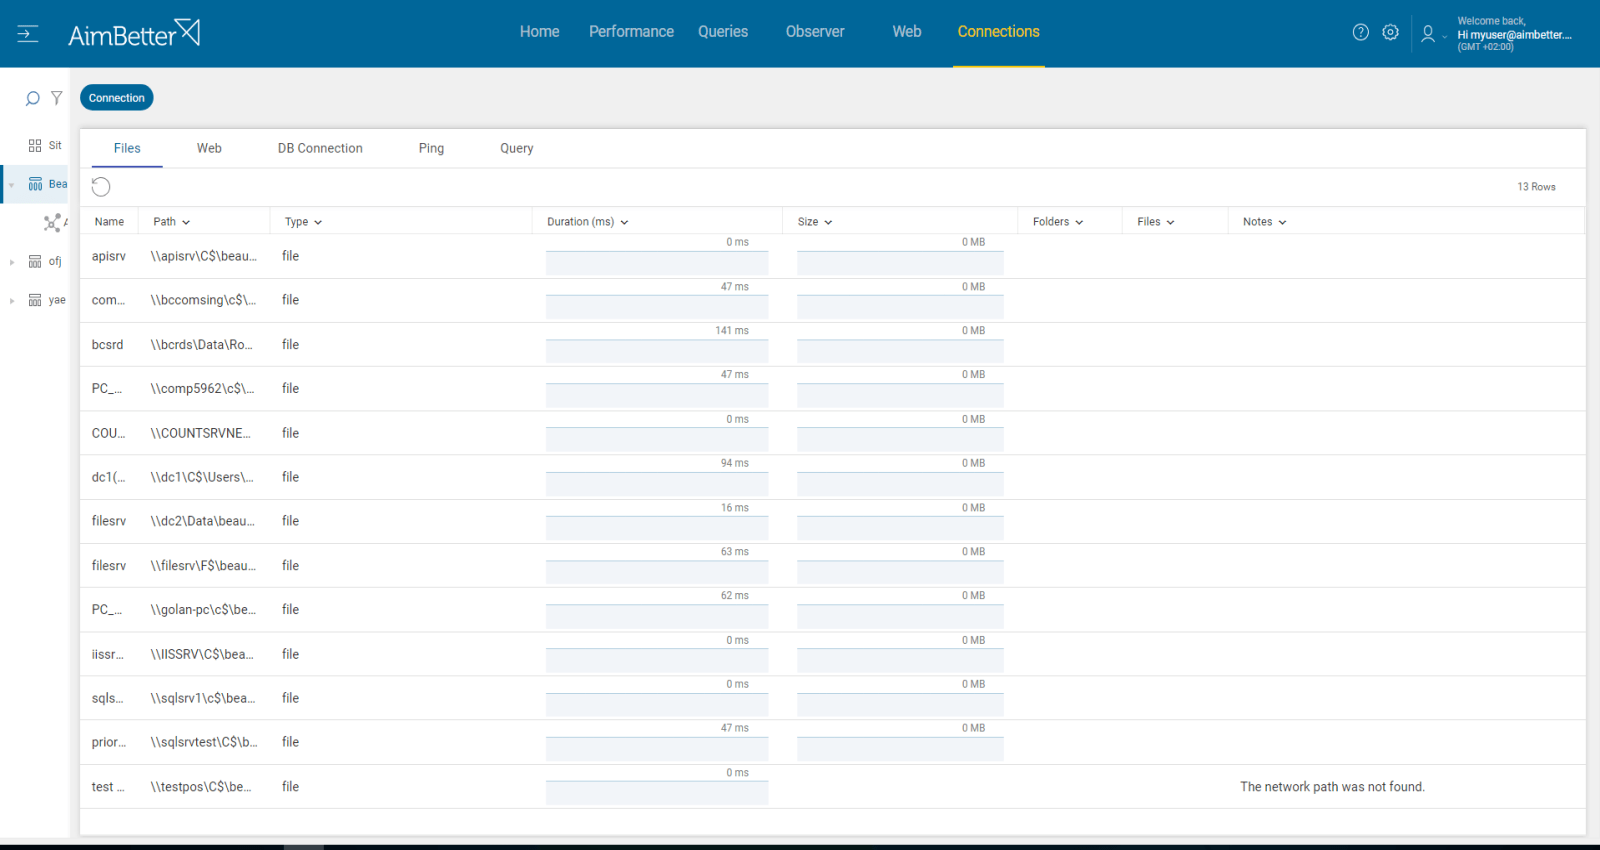The width and height of the screenshot is (1600, 850).
Task: Click the \\dc2\Data\beau path cell
Action: pyautogui.click(x=203, y=521)
